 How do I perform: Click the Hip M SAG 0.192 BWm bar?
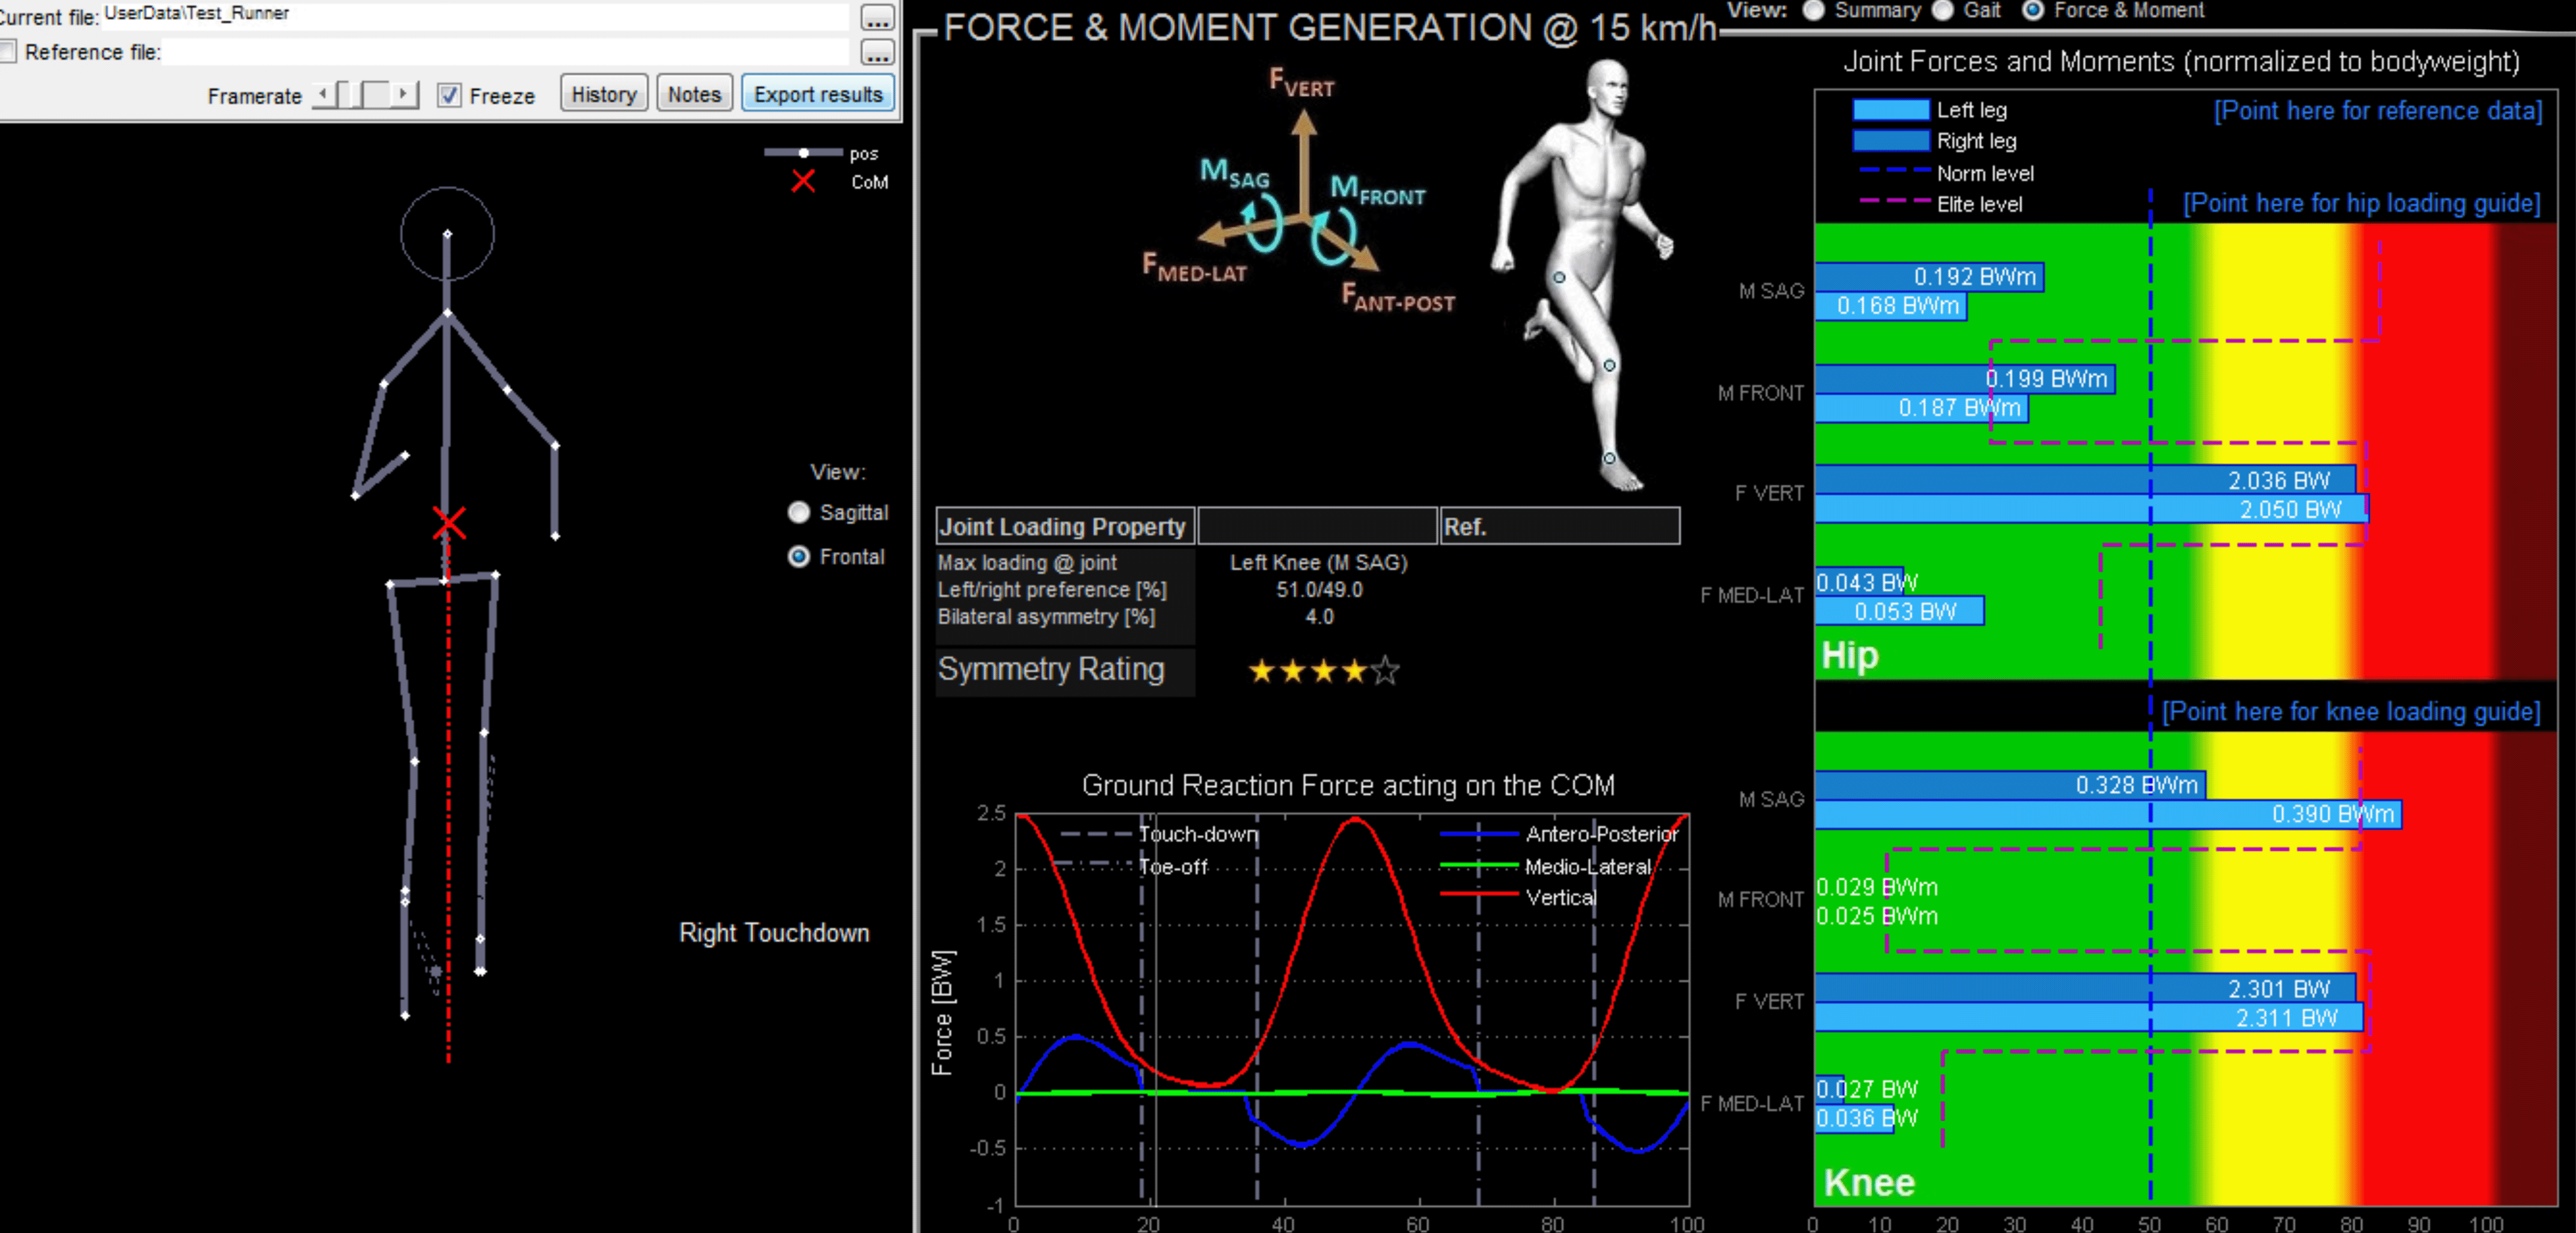click(x=1929, y=277)
